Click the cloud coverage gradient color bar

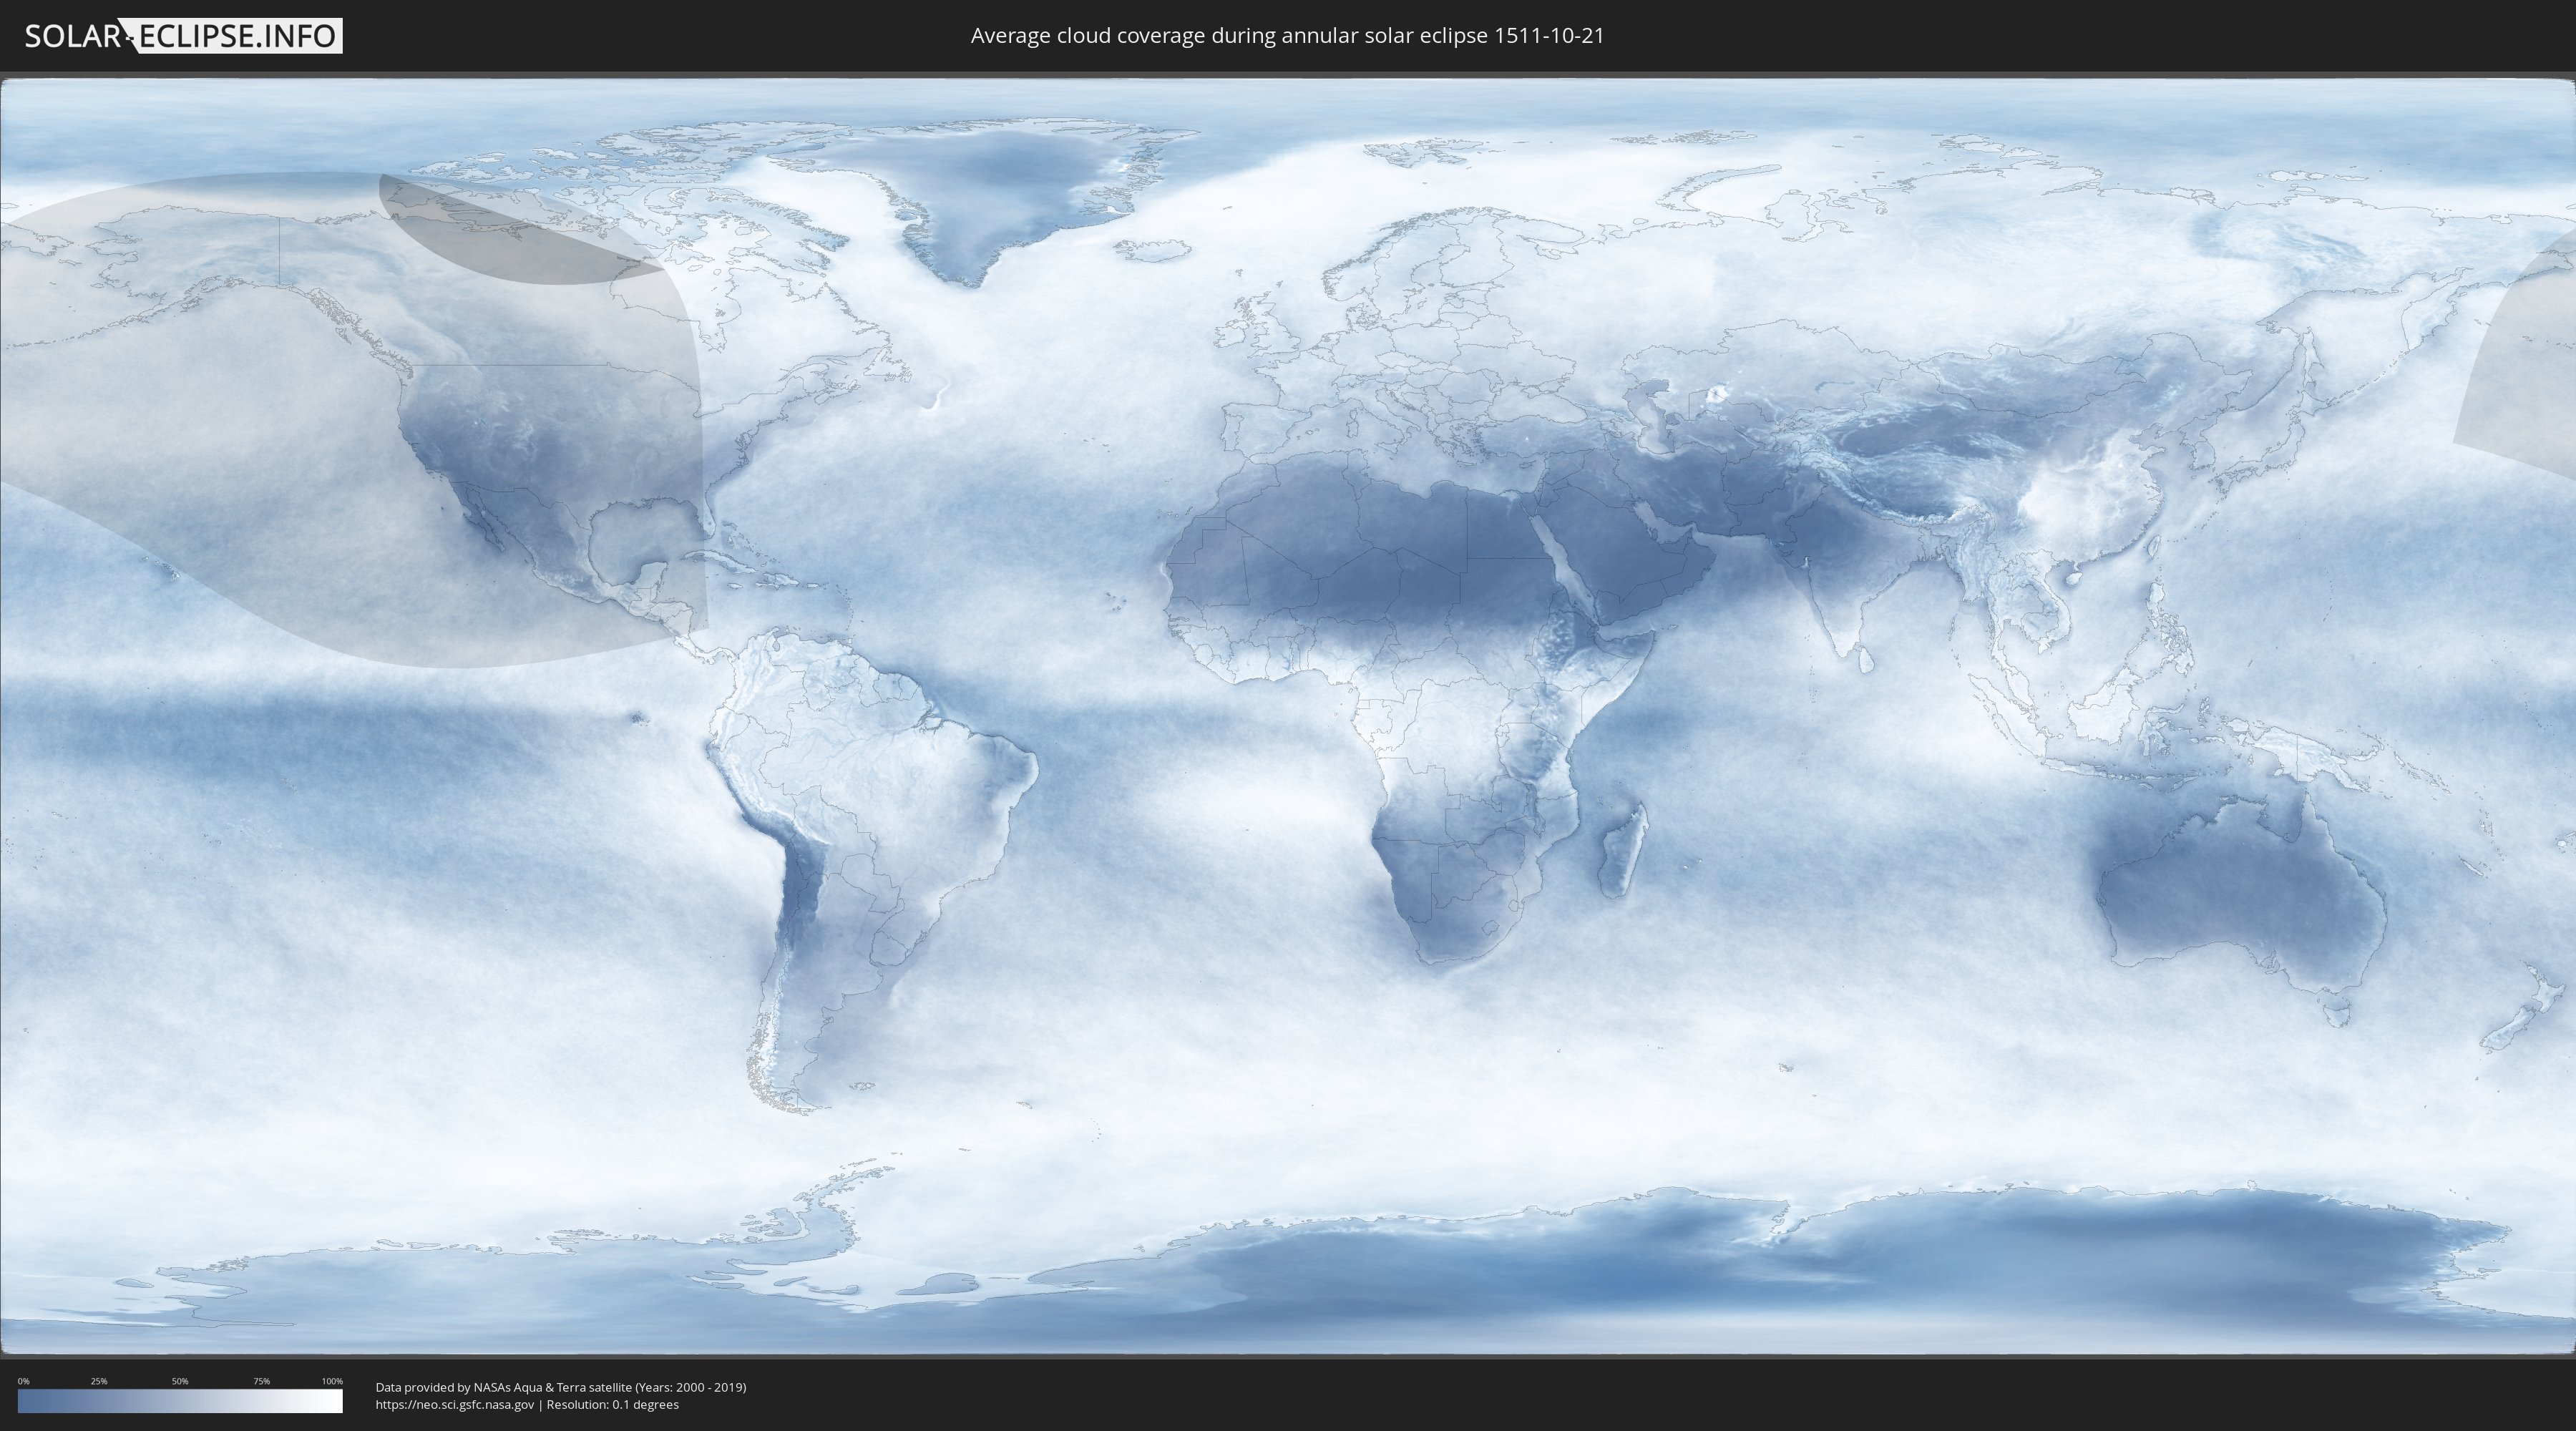pos(180,1401)
